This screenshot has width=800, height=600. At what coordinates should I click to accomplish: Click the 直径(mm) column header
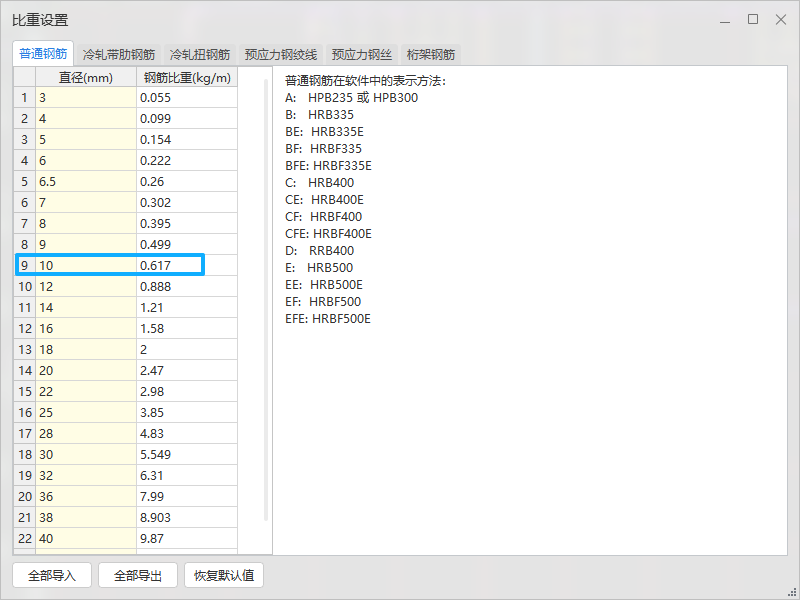coord(85,76)
